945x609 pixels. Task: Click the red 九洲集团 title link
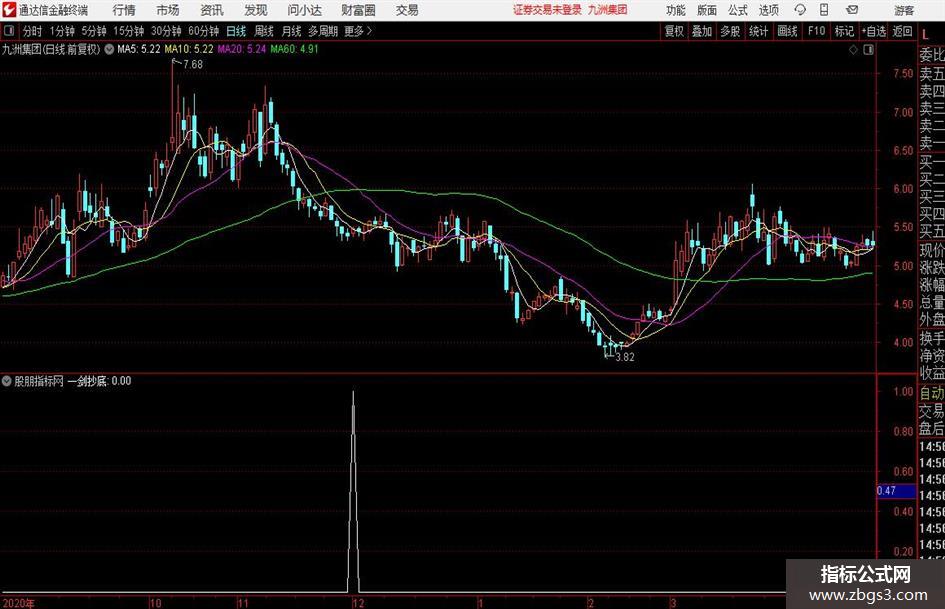point(608,10)
